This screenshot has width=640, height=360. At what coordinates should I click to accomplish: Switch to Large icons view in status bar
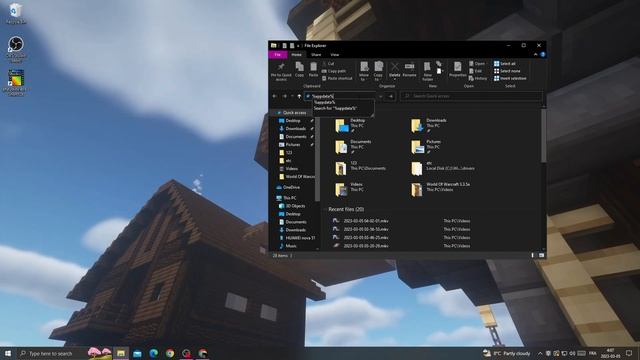541,256
